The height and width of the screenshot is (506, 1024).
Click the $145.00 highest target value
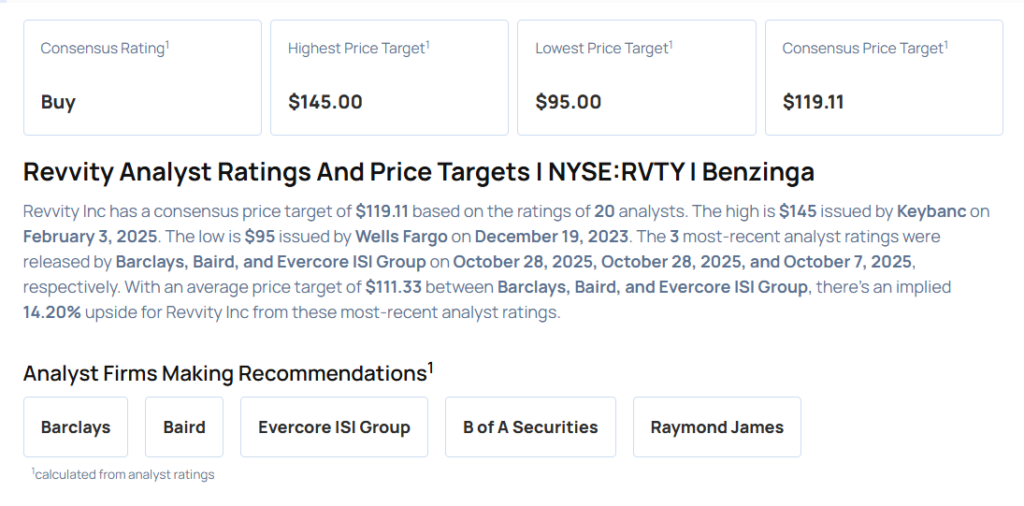[325, 102]
